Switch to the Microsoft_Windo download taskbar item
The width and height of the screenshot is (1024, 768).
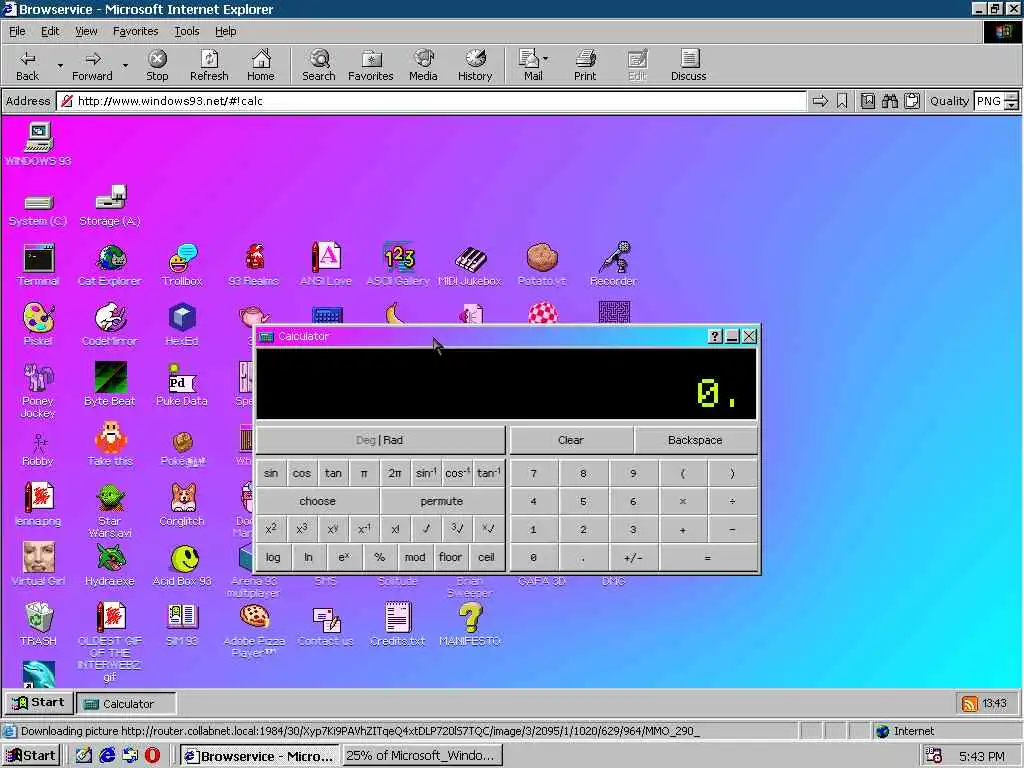(422, 756)
